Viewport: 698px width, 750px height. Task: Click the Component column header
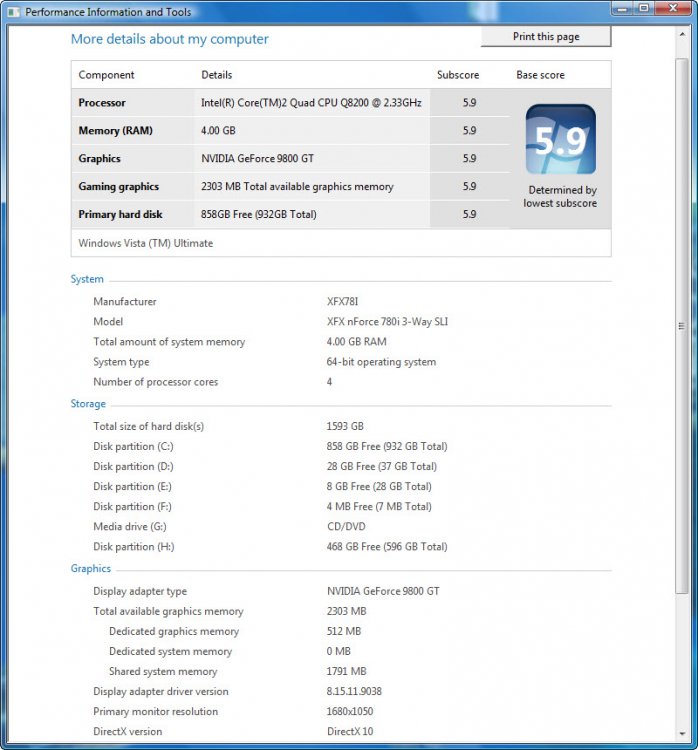(x=106, y=75)
